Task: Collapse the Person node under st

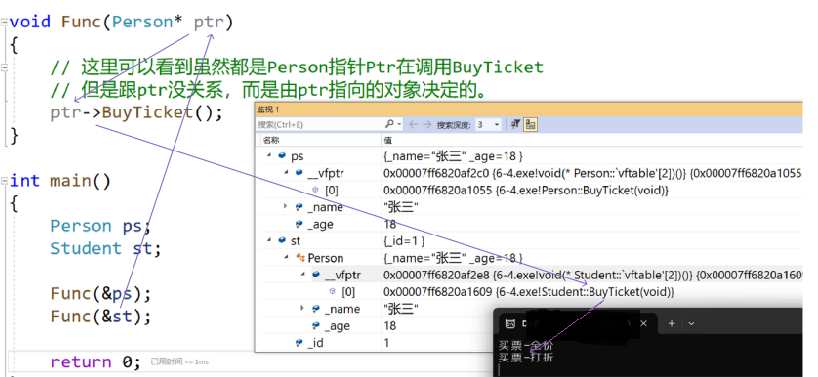Action: pyautogui.click(x=286, y=257)
